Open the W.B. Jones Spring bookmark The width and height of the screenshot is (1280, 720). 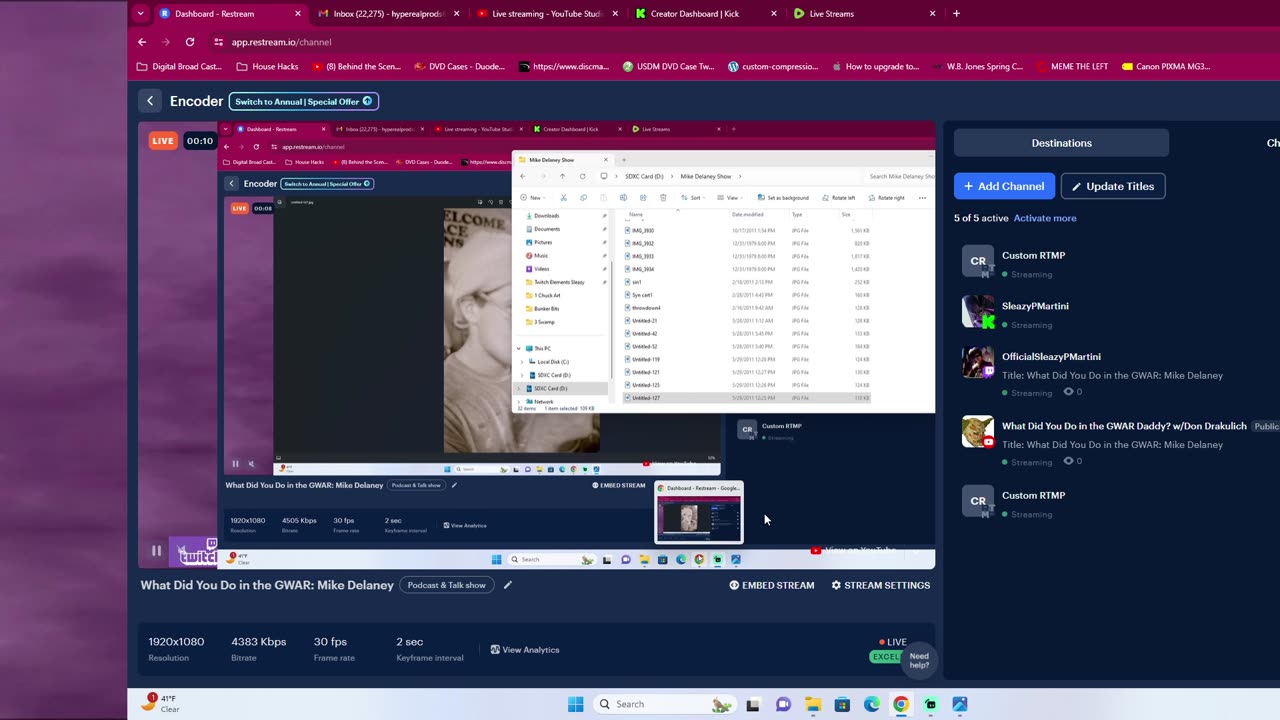point(978,67)
